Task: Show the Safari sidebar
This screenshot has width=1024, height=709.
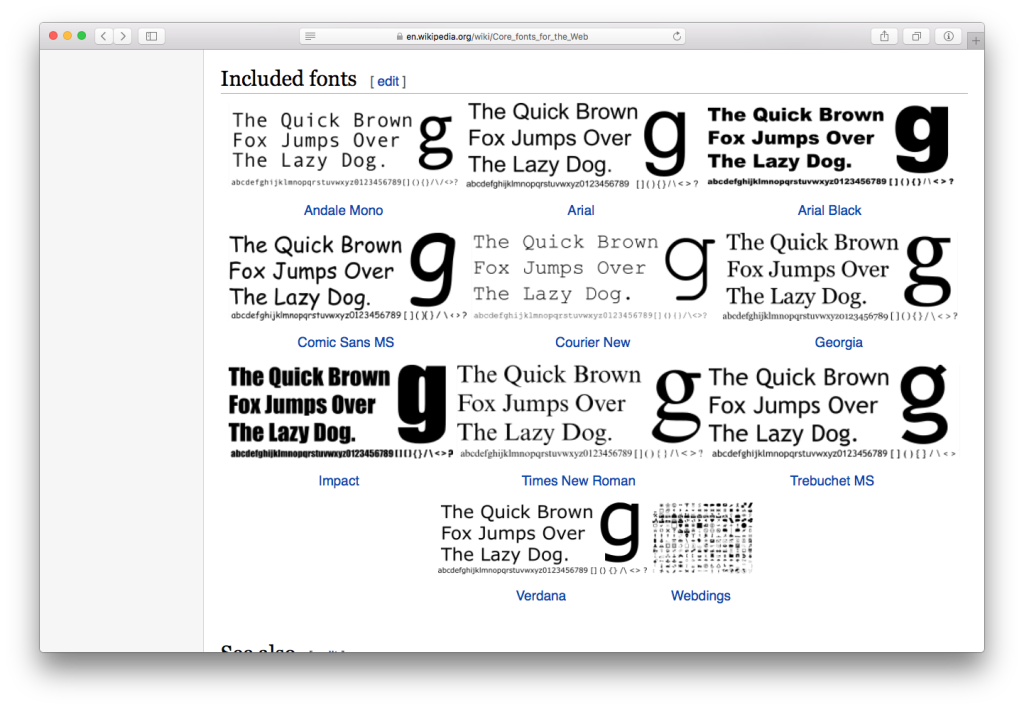Action: click(x=152, y=36)
